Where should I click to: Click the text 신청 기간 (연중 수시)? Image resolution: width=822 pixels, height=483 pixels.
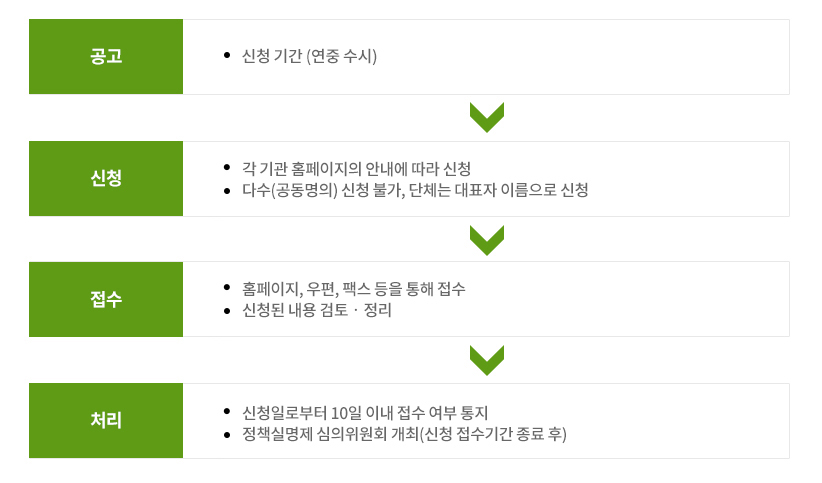tap(309, 56)
